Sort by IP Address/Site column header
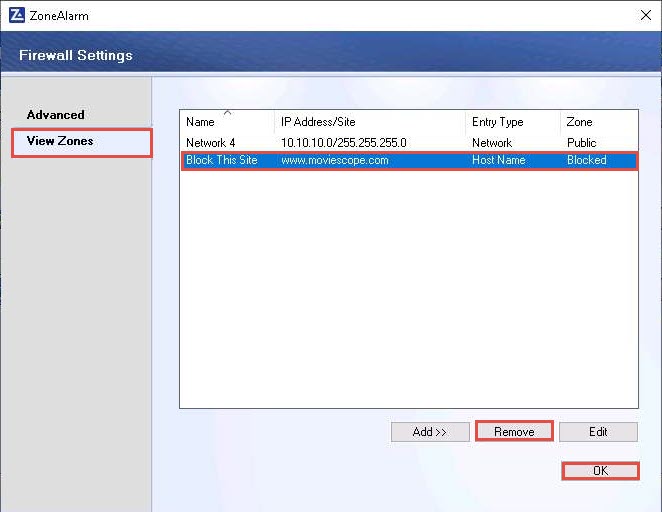The image size is (662, 512). (370, 122)
